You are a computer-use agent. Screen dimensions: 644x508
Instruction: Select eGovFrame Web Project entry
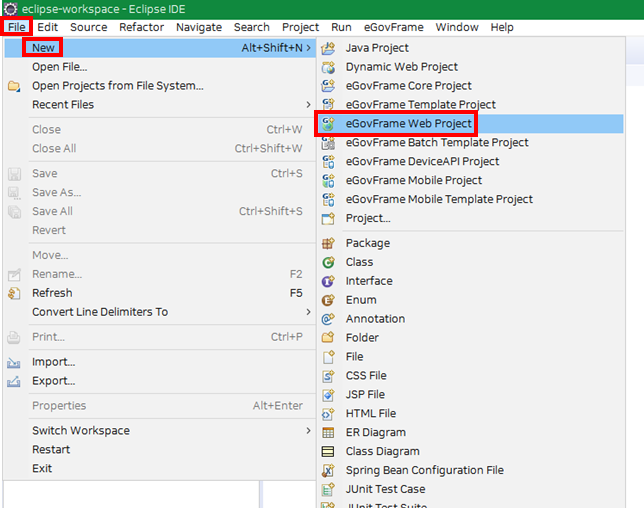[471, 124]
